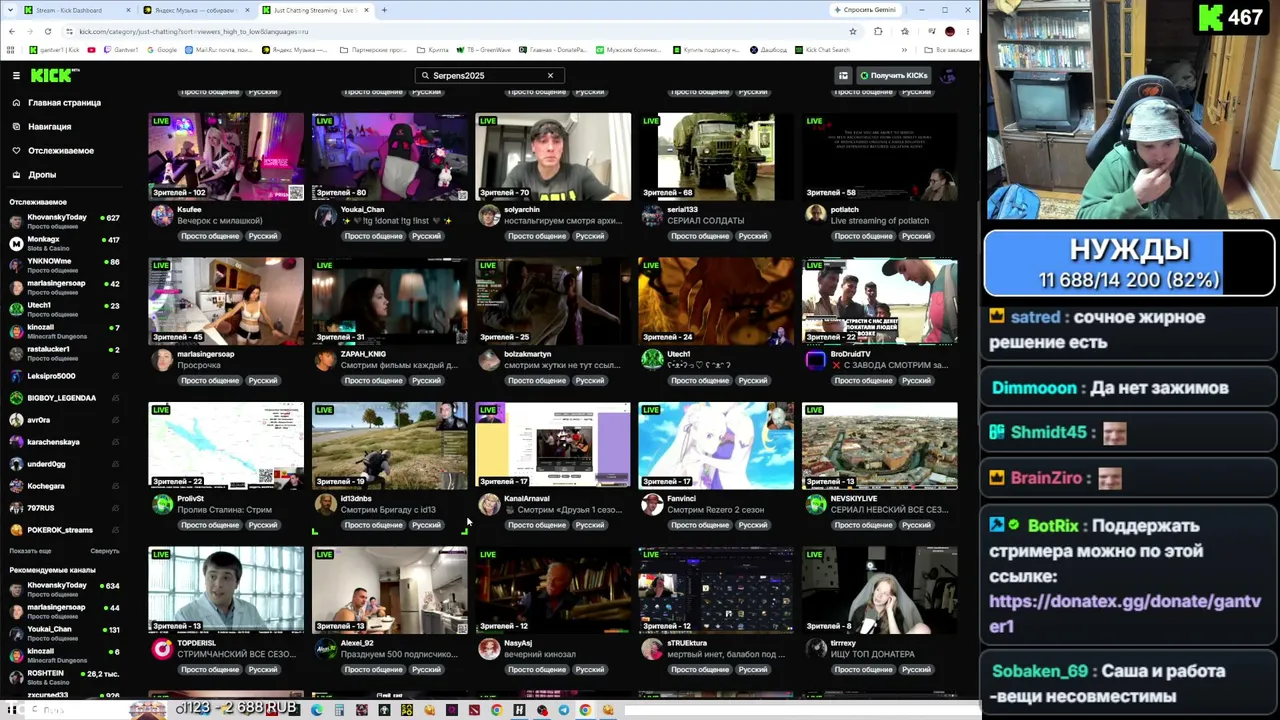The image size is (1280, 720).
Task: Click the Получить KICKs button
Action: tap(894, 75)
